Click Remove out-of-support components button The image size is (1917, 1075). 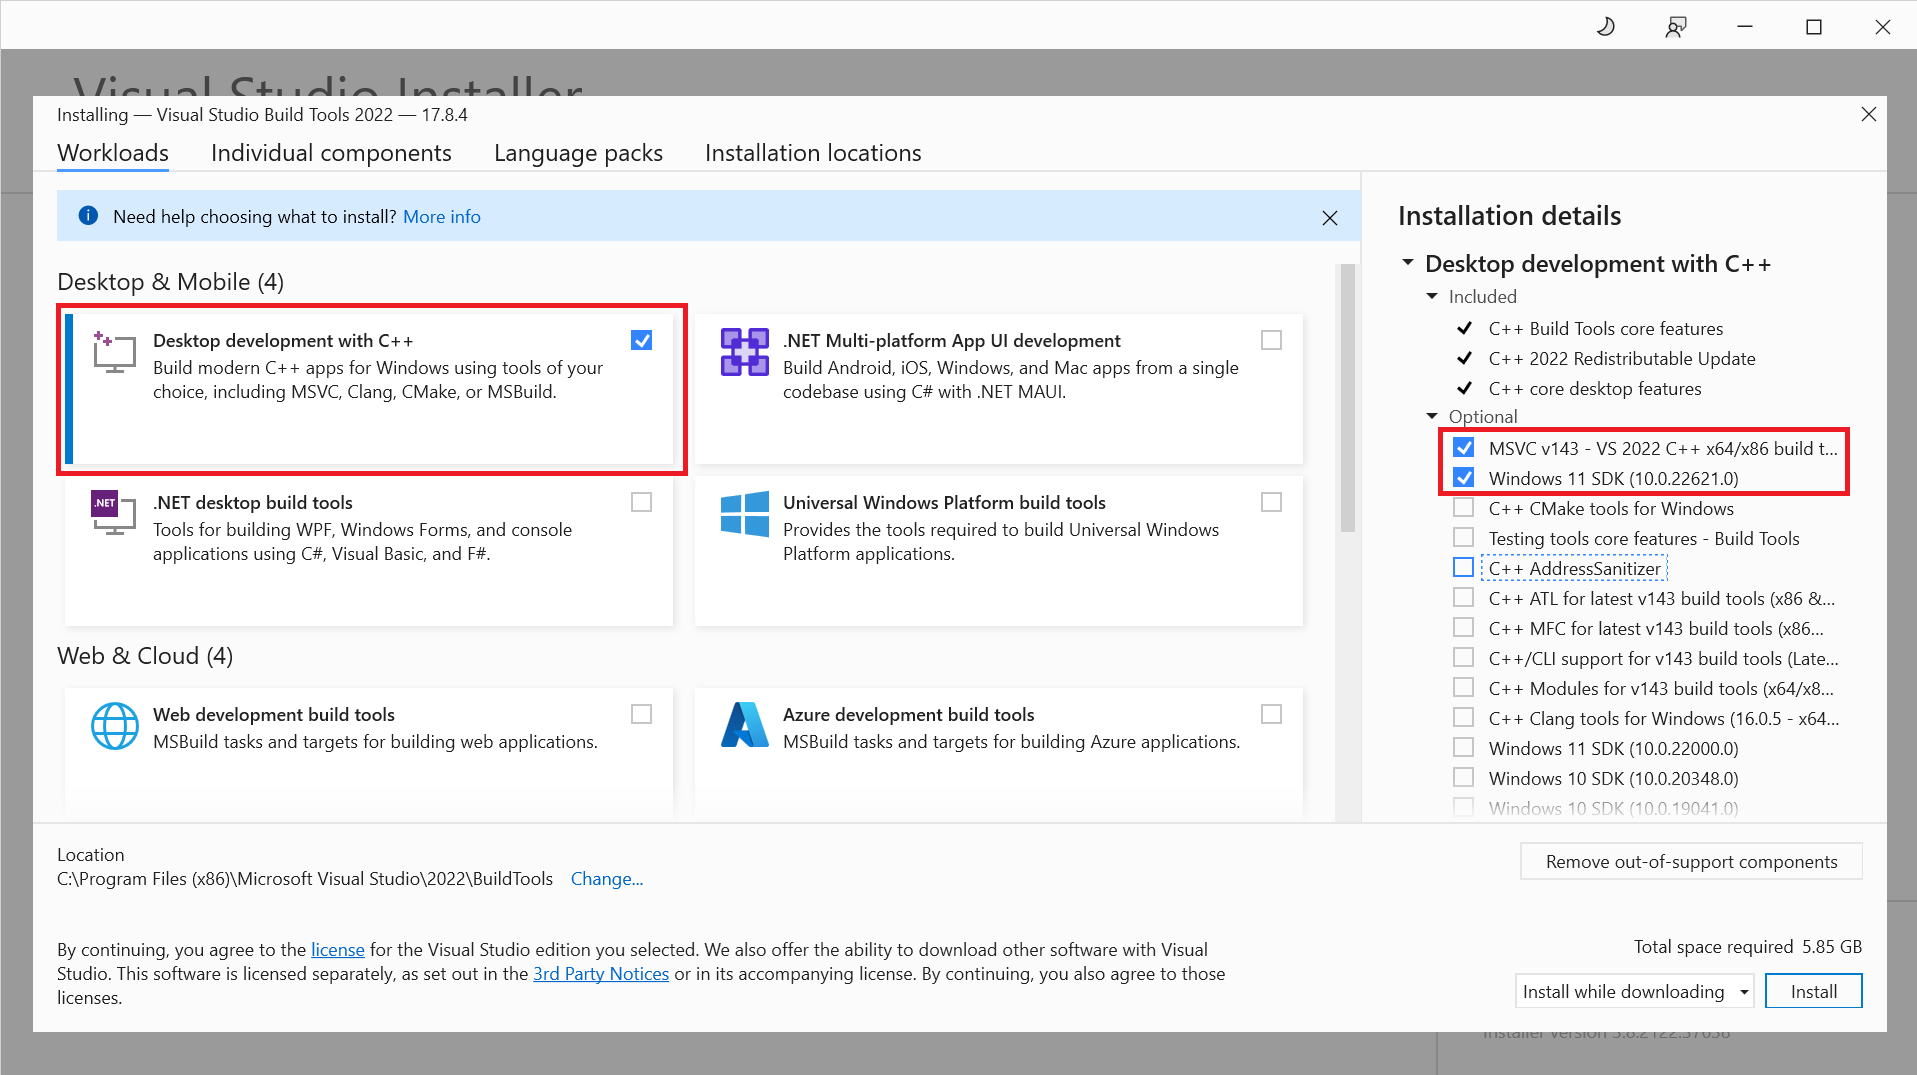[1691, 862]
